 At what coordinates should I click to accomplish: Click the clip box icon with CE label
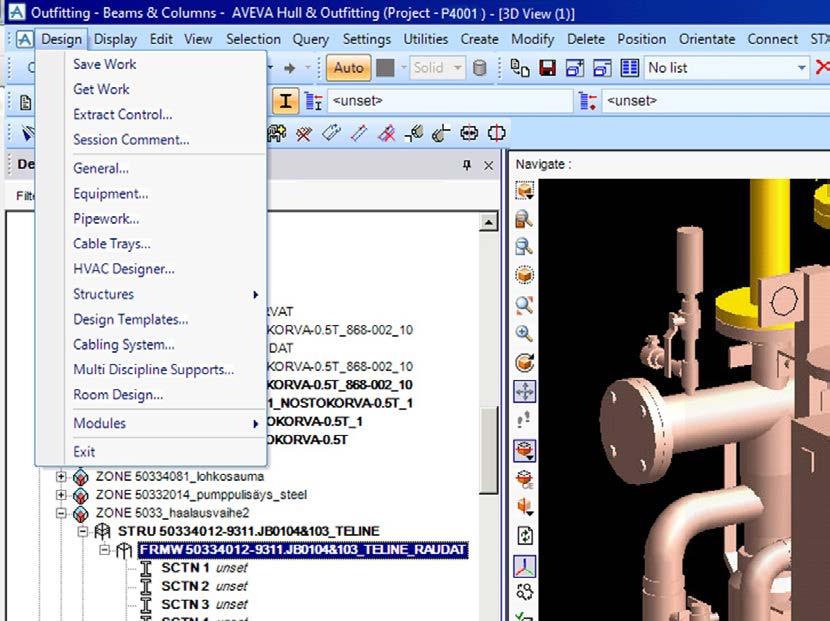525,479
